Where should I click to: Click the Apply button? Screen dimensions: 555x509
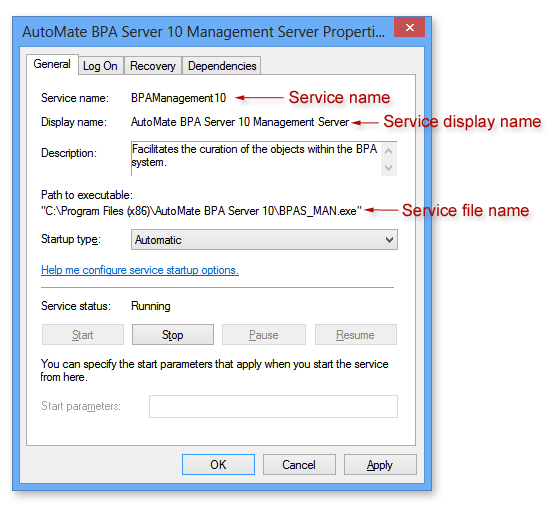click(380, 465)
